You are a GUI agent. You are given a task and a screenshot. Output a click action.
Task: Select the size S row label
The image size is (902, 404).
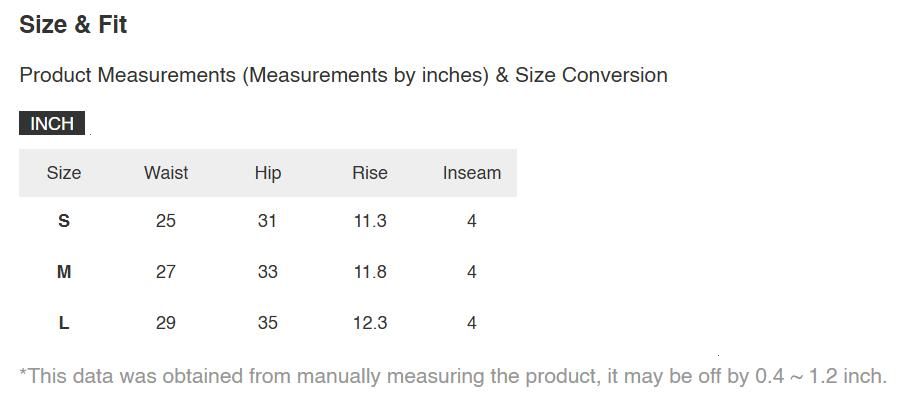point(64,221)
